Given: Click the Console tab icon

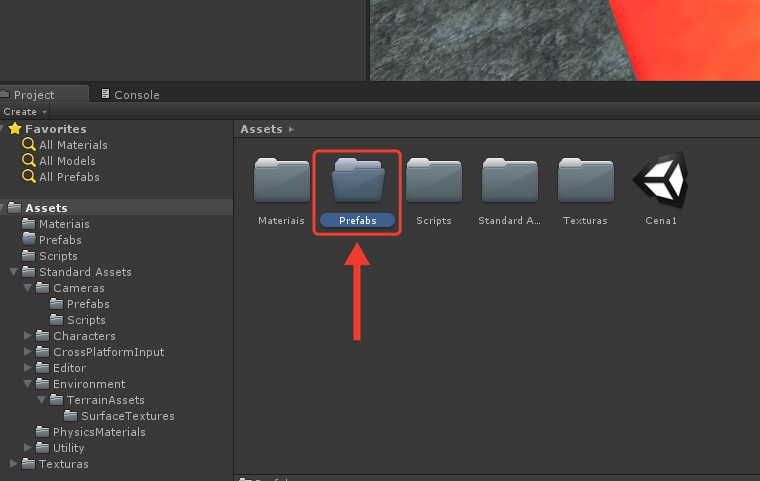Looking at the screenshot, I should pos(105,94).
